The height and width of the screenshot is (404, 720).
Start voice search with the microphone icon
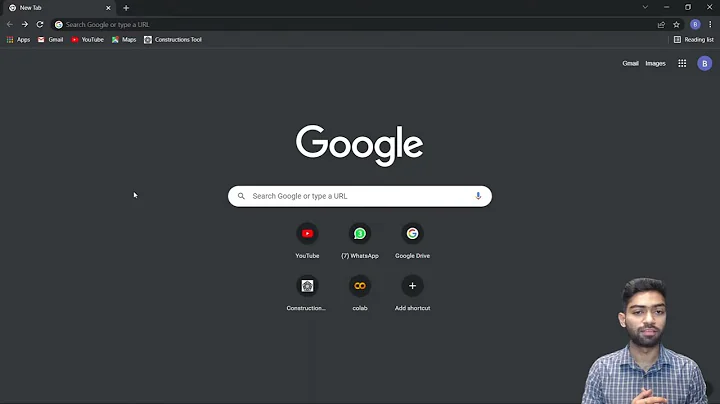coord(478,196)
